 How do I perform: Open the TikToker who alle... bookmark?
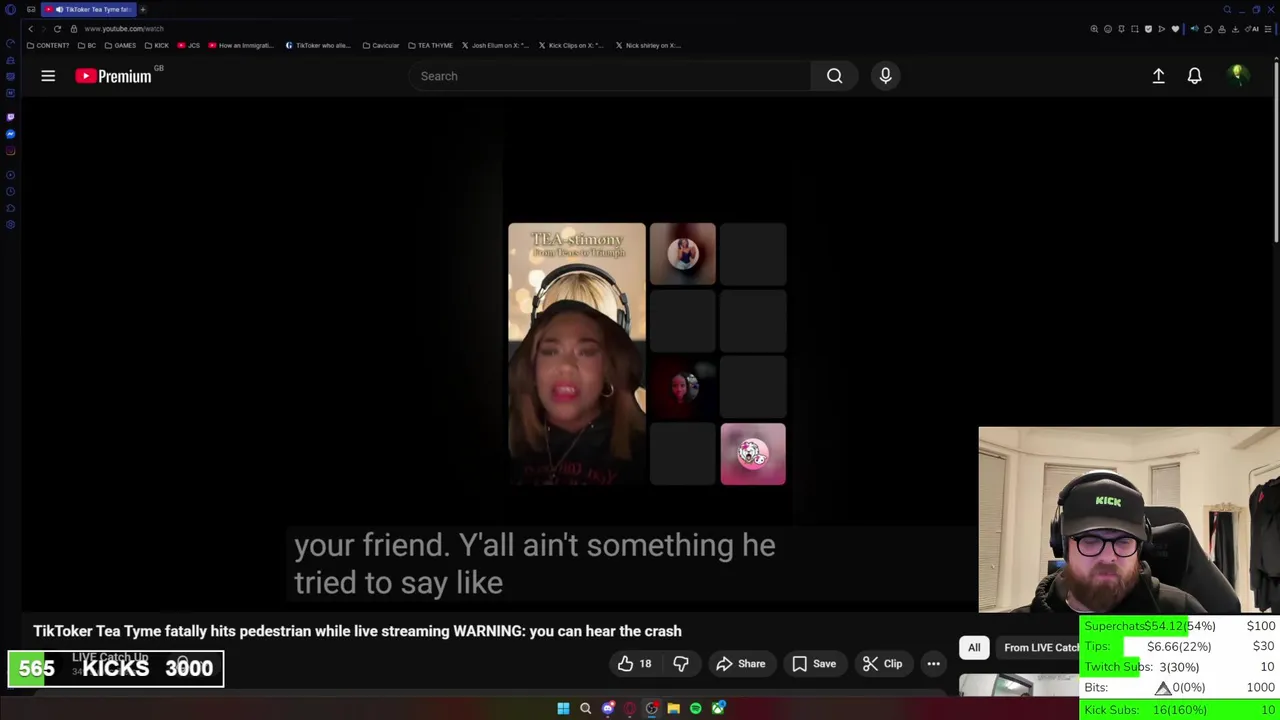coord(318,45)
